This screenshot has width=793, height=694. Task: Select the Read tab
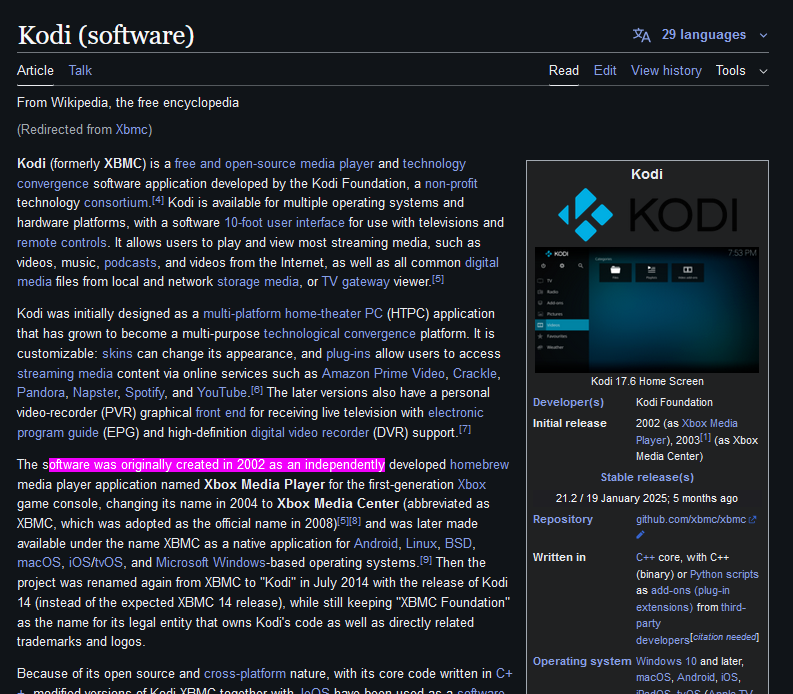564,71
